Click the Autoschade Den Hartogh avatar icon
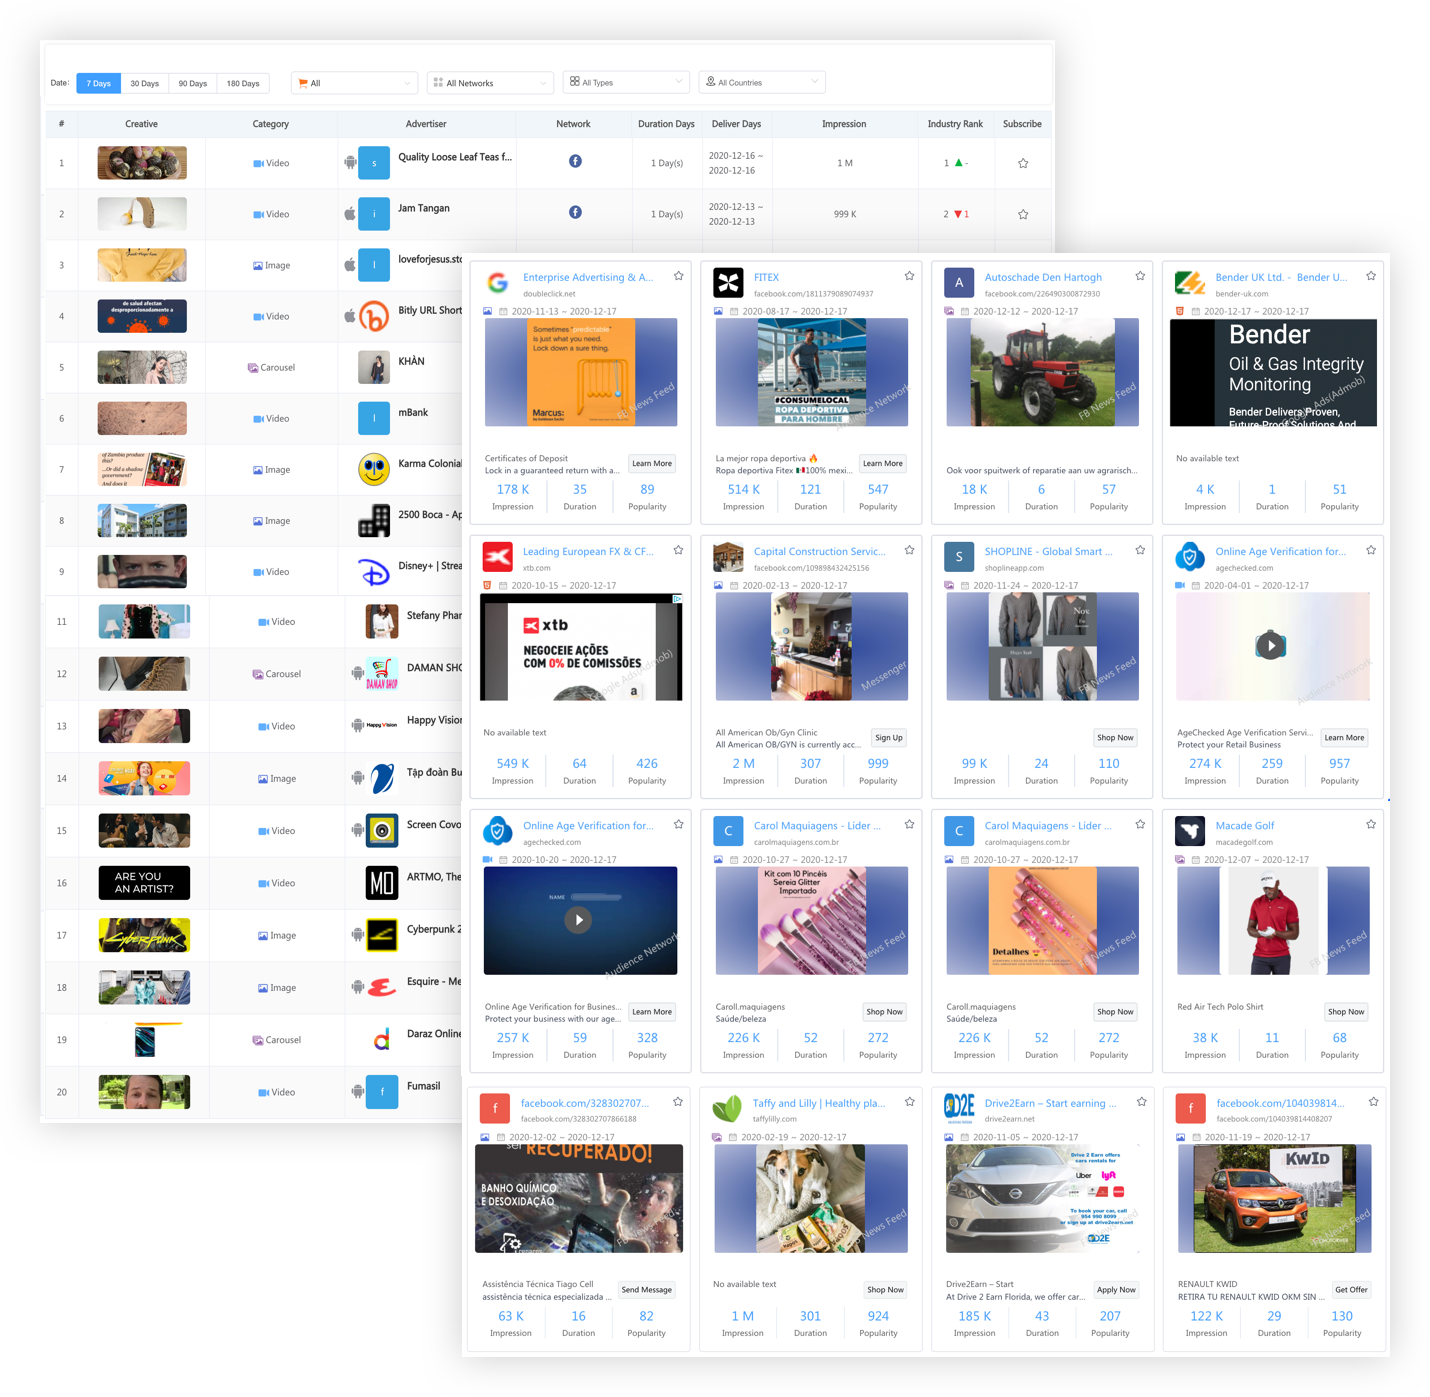The image size is (1430, 1397). (x=959, y=283)
